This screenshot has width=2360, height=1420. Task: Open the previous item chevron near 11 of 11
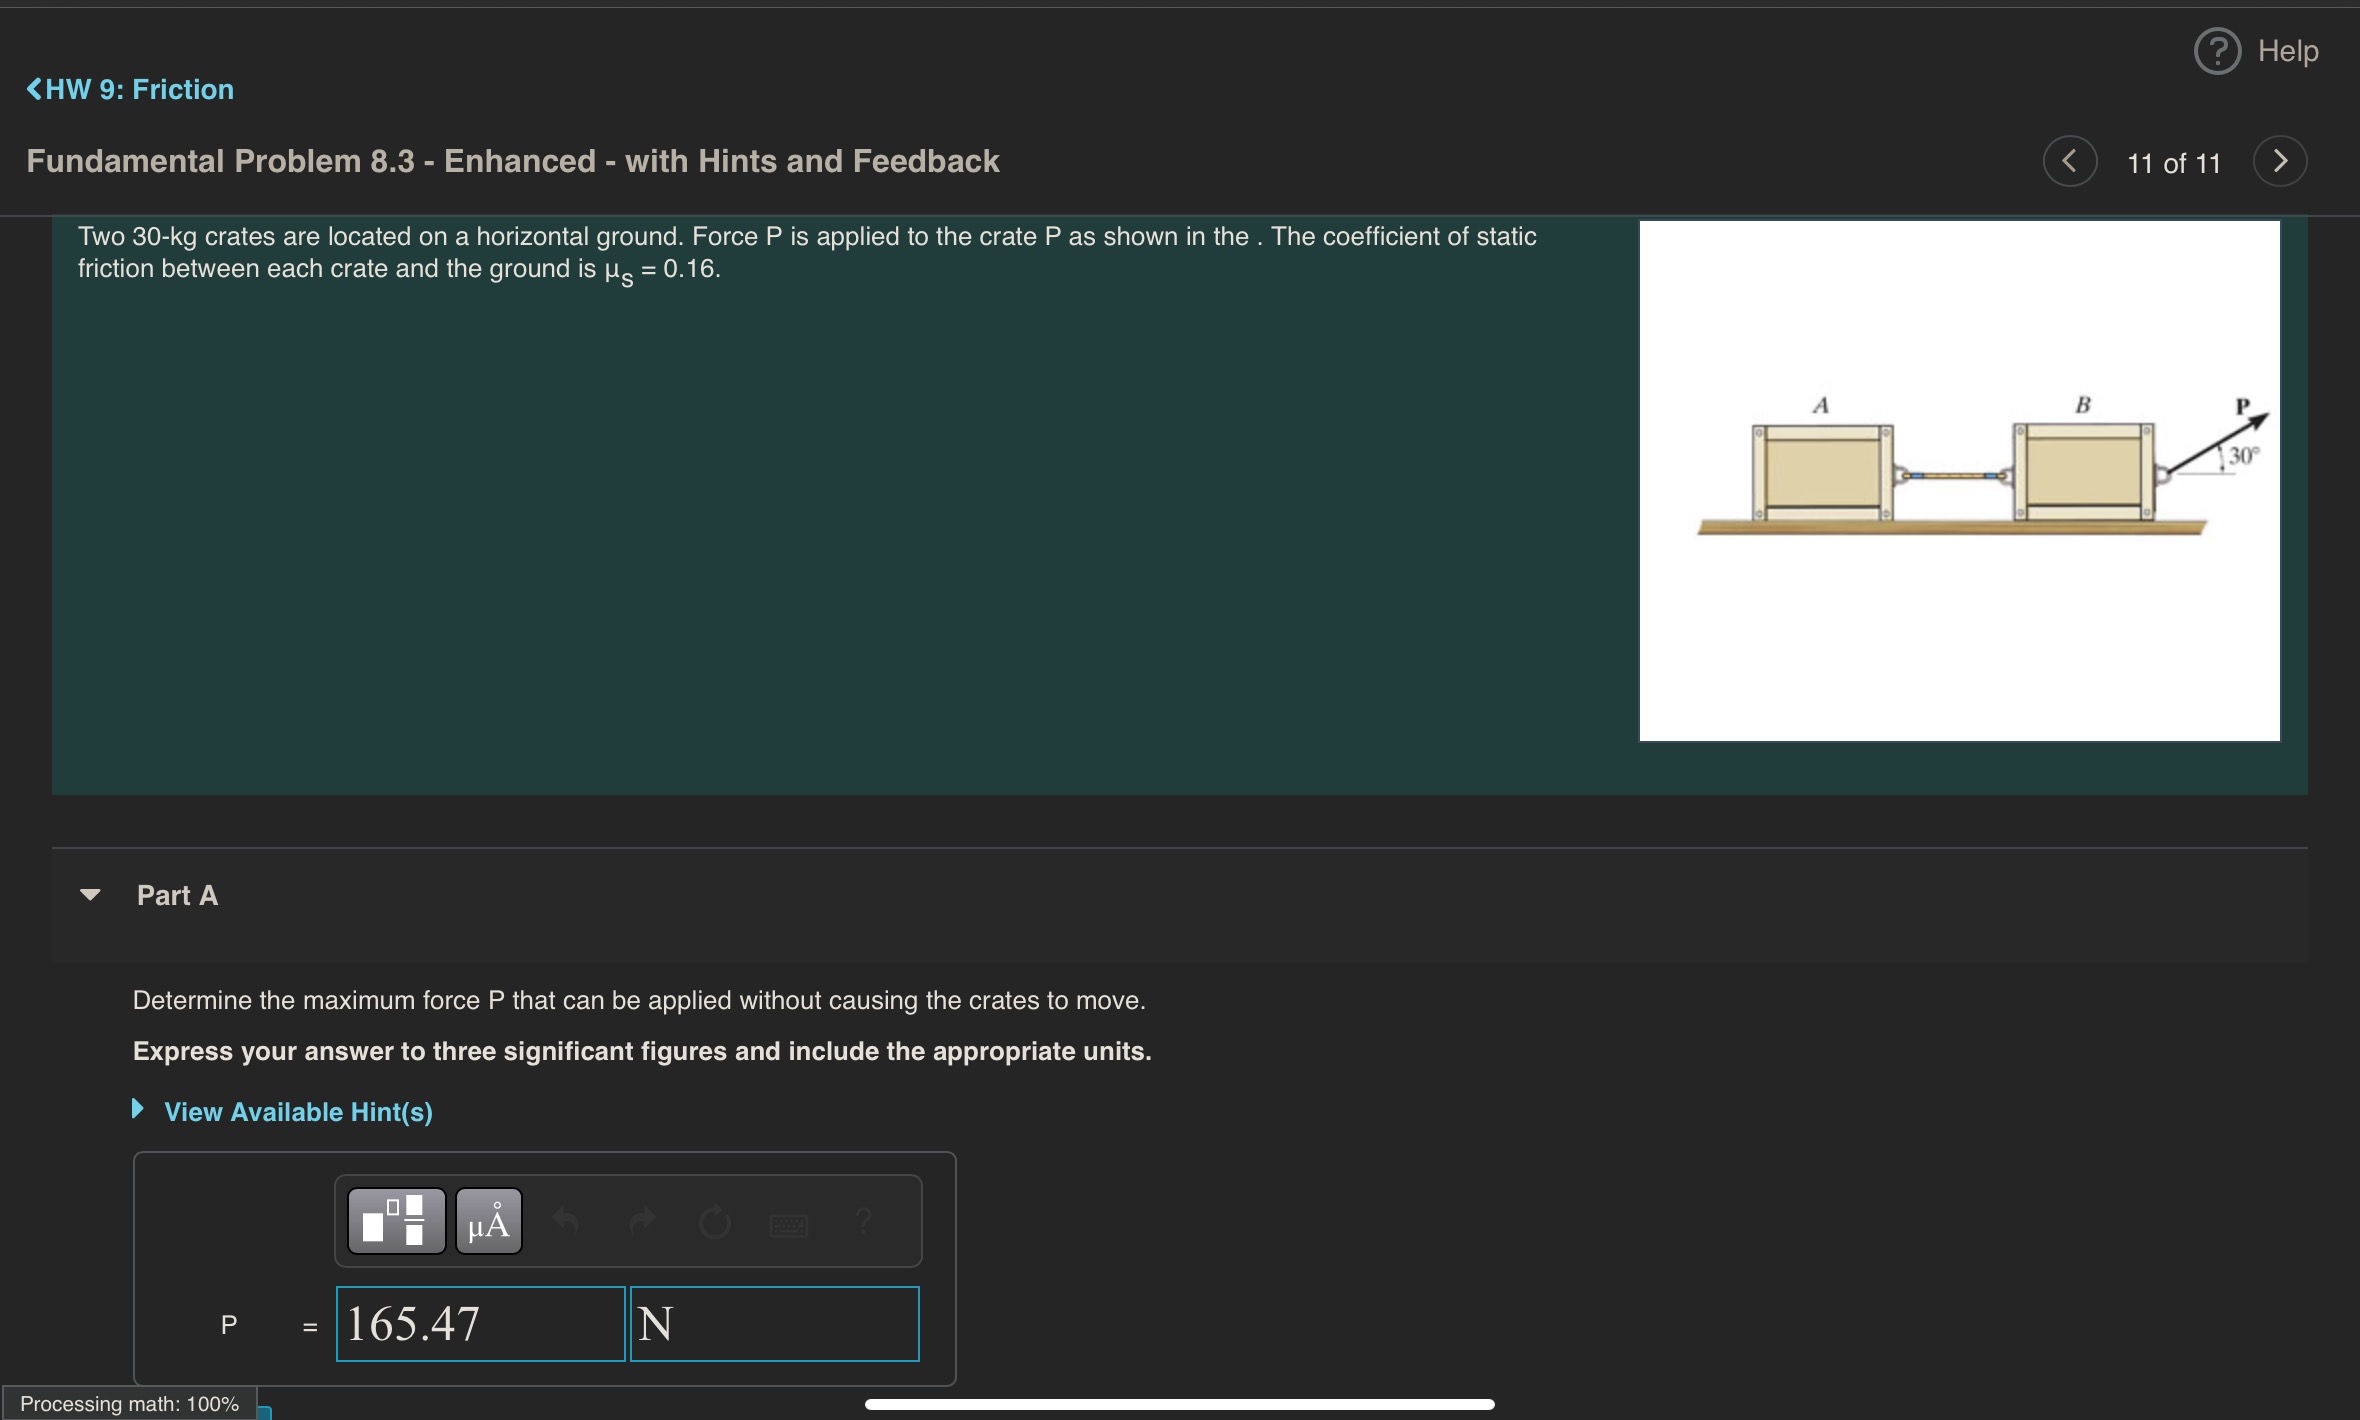coord(2070,161)
